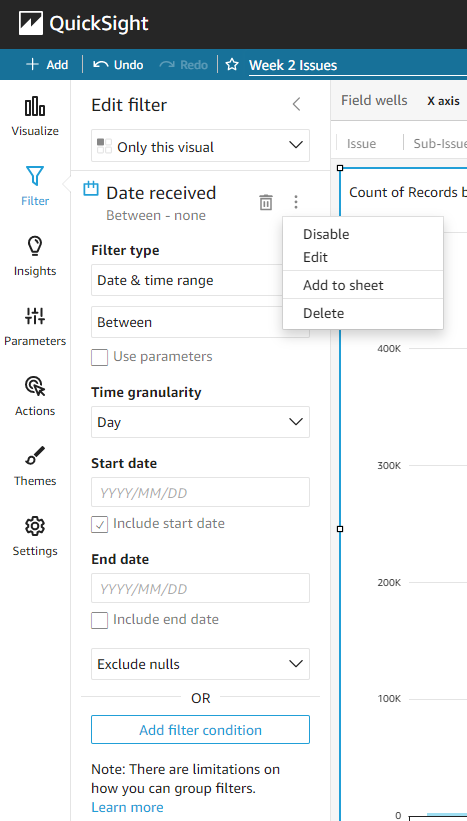Screen dimensions: 467x821
Task: Click the Between - none filter summary
Action: pos(156,216)
